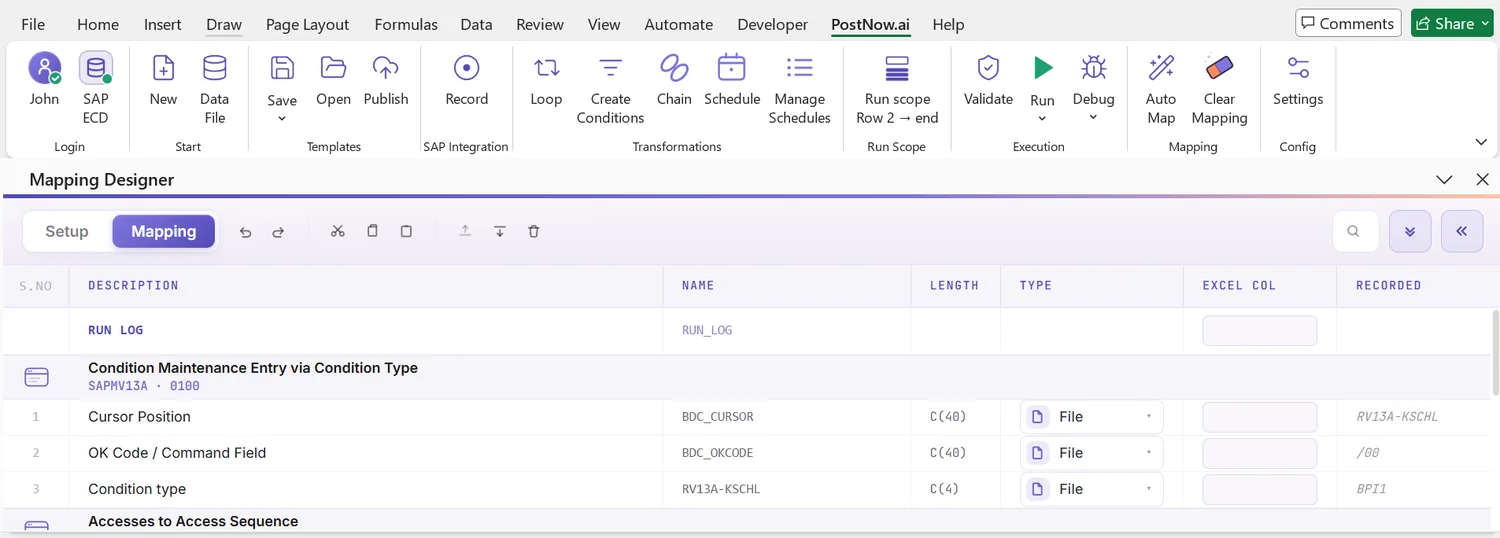1500x538 pixels.
Task: Click the RUN LOG Excel Col field
Action: [x=1259, y=331]
